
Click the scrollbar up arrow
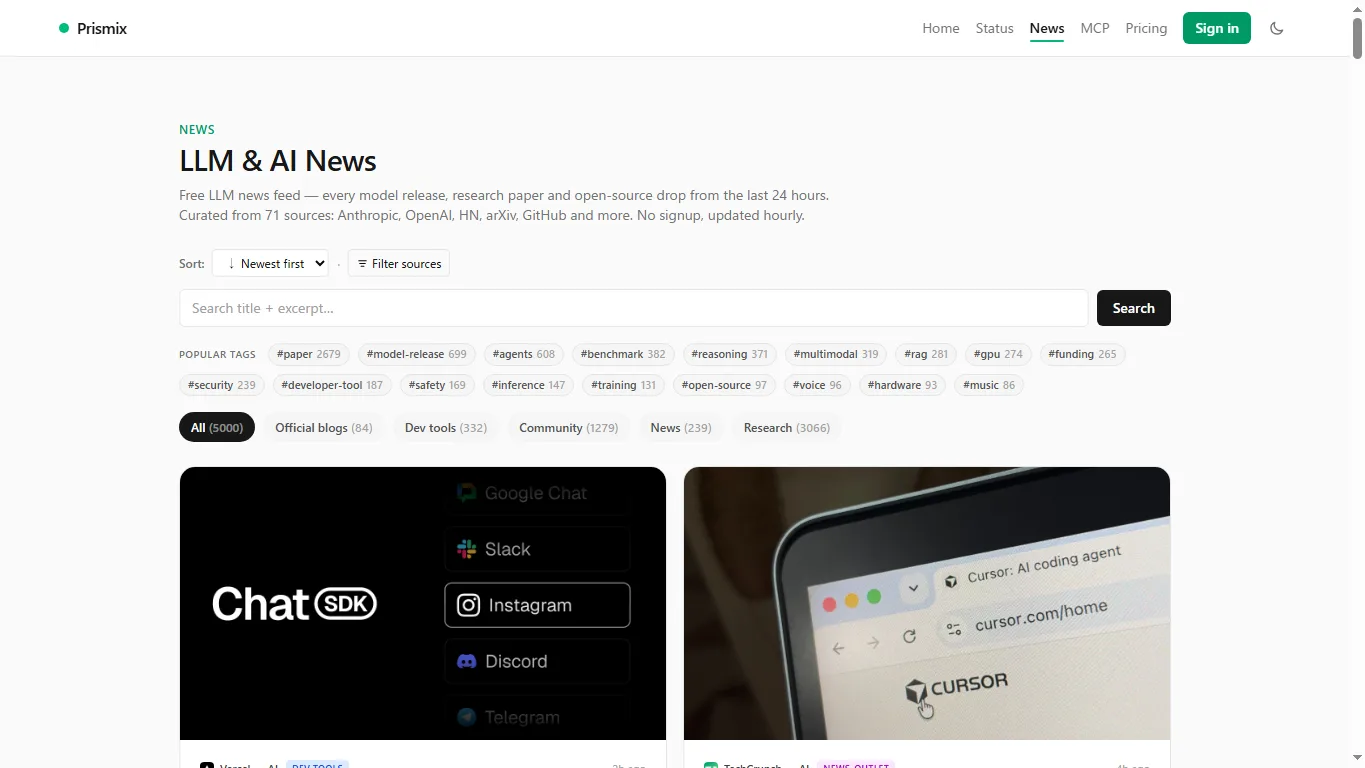[1357, 8]
